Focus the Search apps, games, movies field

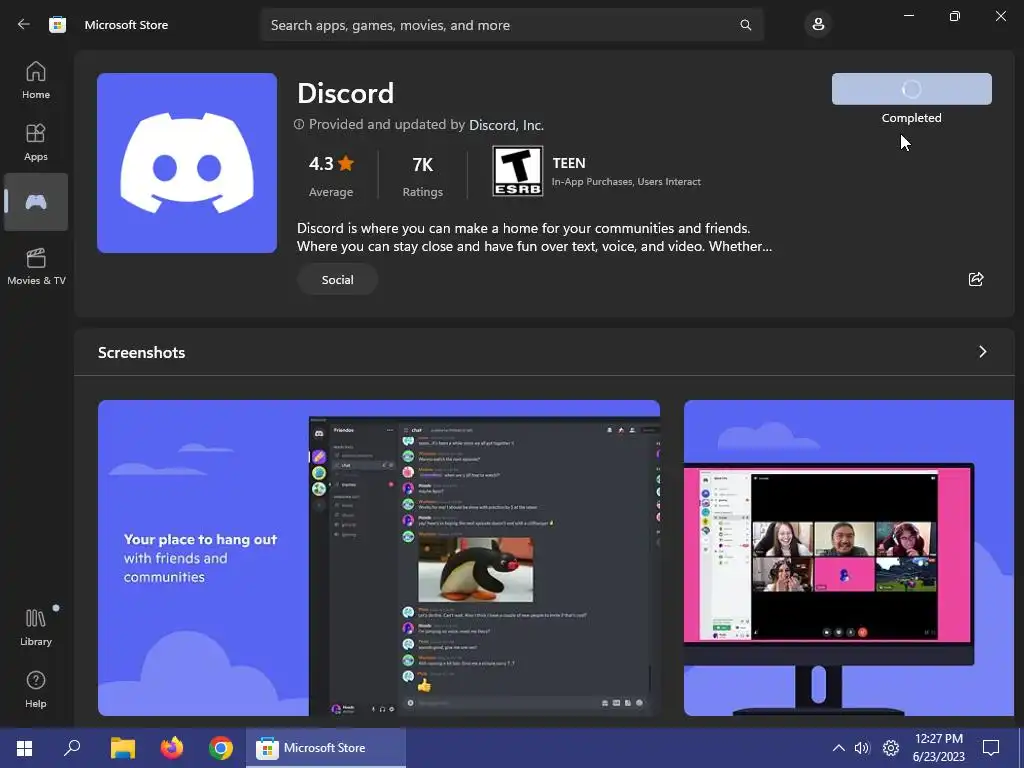click(x=512, y=25)
